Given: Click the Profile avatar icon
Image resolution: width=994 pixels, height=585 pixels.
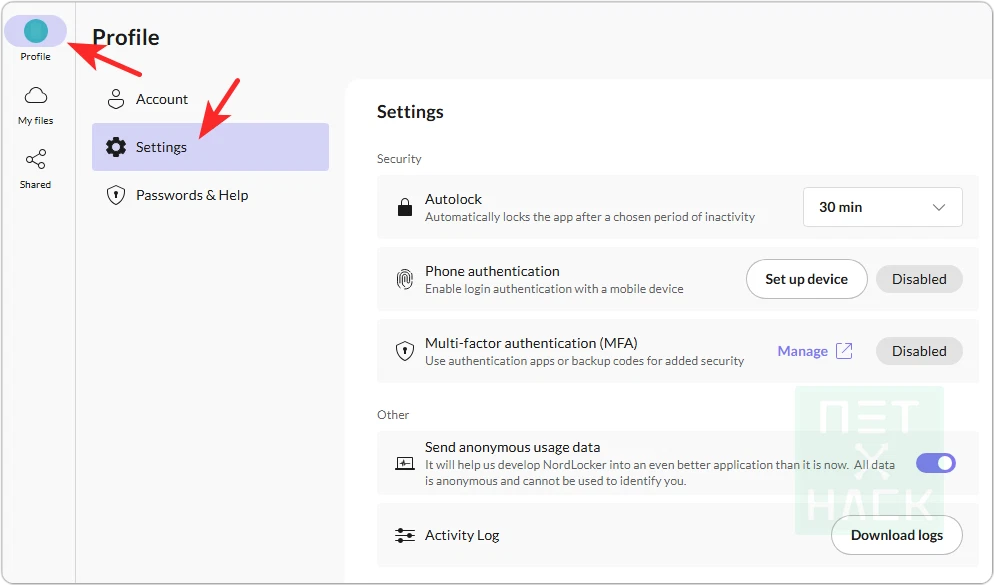Looking at the screenshot, I should [x=36, y=31].
